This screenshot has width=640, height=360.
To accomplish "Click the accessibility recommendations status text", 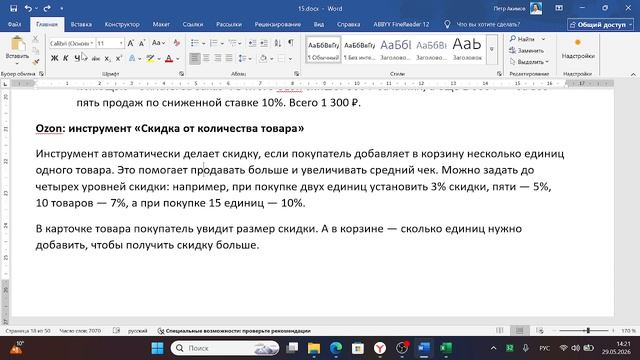I will [234, 331].
